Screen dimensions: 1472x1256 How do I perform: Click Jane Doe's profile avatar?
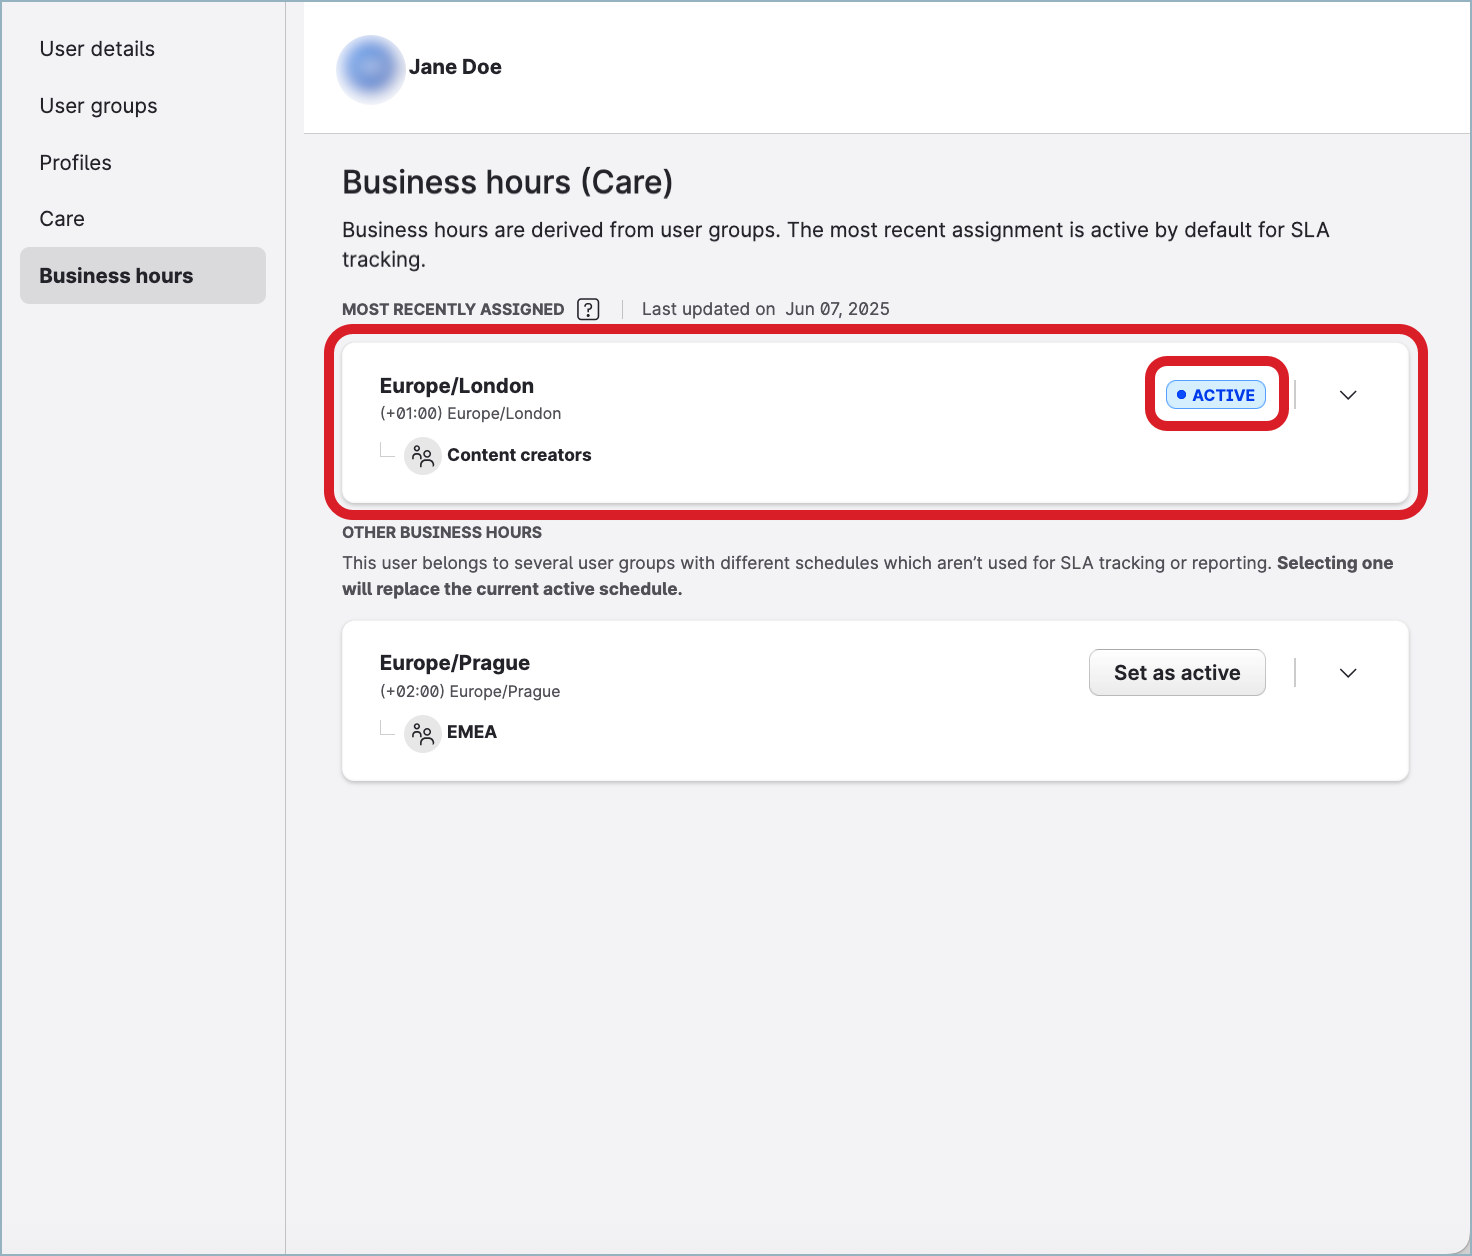(x=370, y=68)
